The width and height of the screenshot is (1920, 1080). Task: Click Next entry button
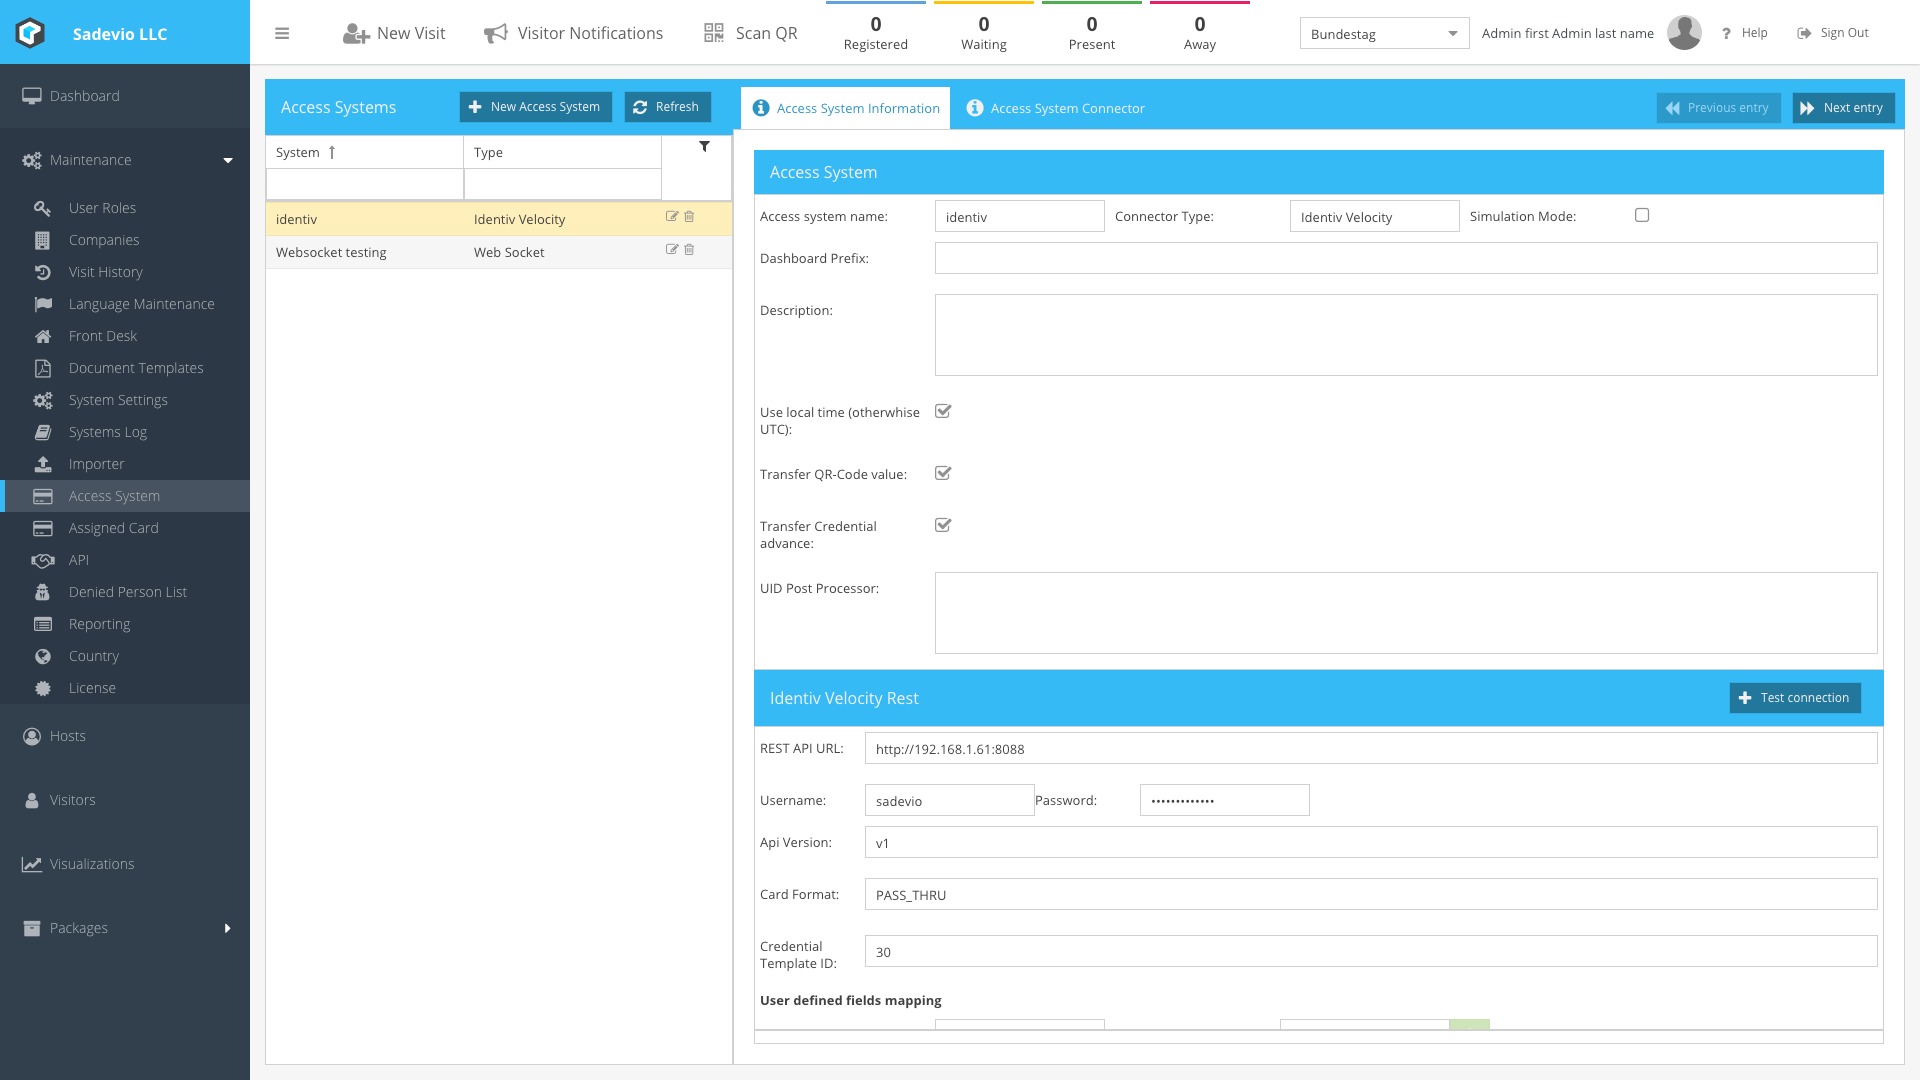1842,108
